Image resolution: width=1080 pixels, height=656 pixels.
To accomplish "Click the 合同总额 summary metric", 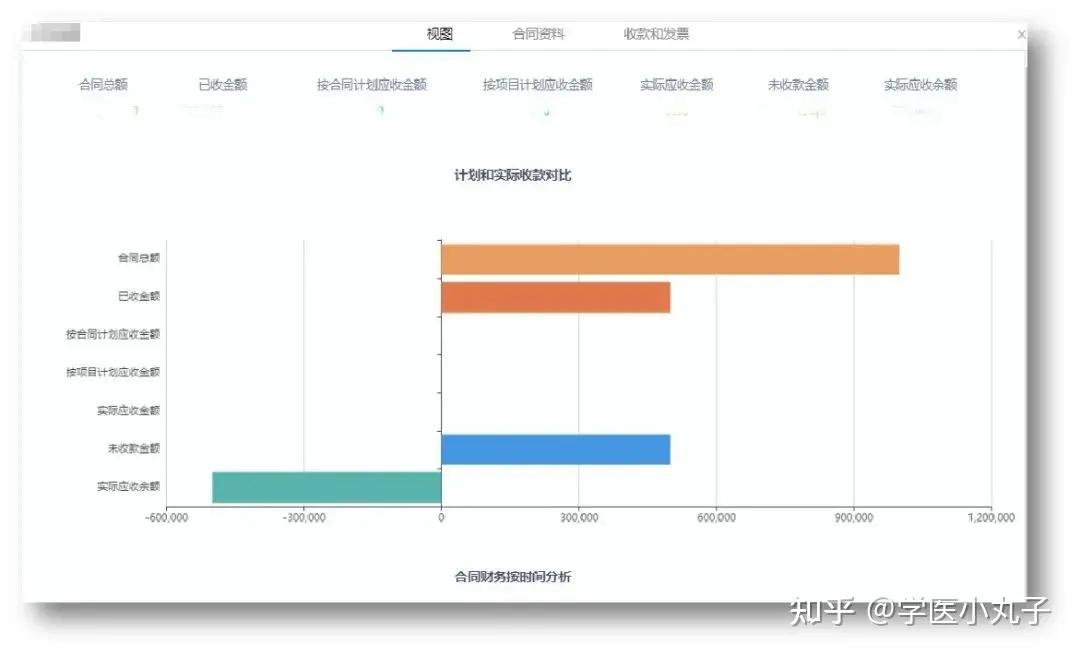I will coord(104,85).
